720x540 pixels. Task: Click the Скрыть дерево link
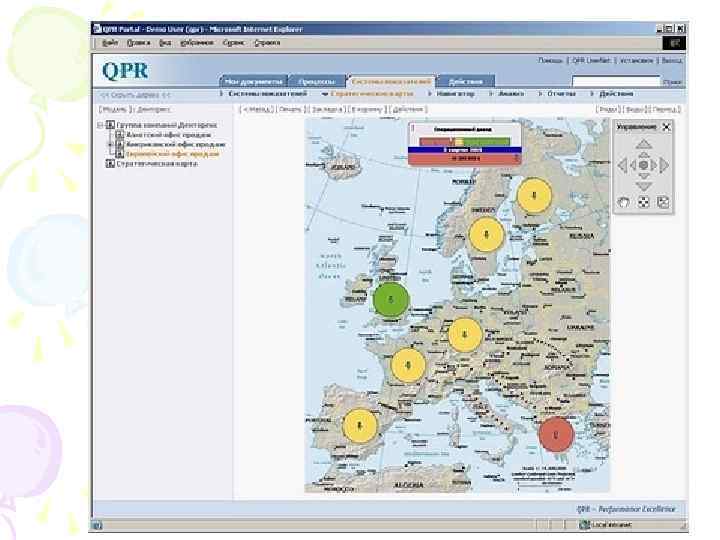pyautogui.click(x=135, y=96)
